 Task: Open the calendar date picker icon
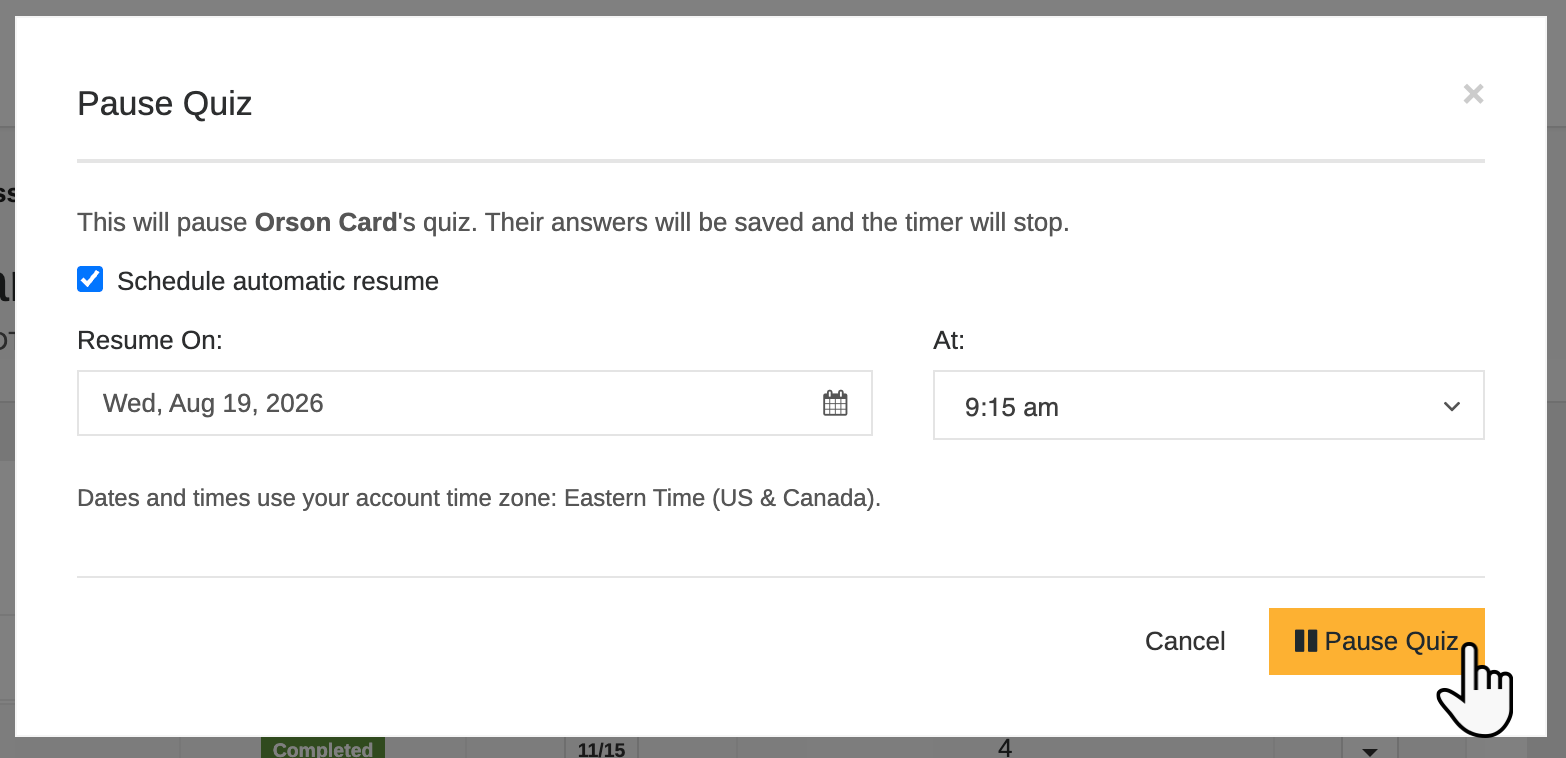click(835, 403)
